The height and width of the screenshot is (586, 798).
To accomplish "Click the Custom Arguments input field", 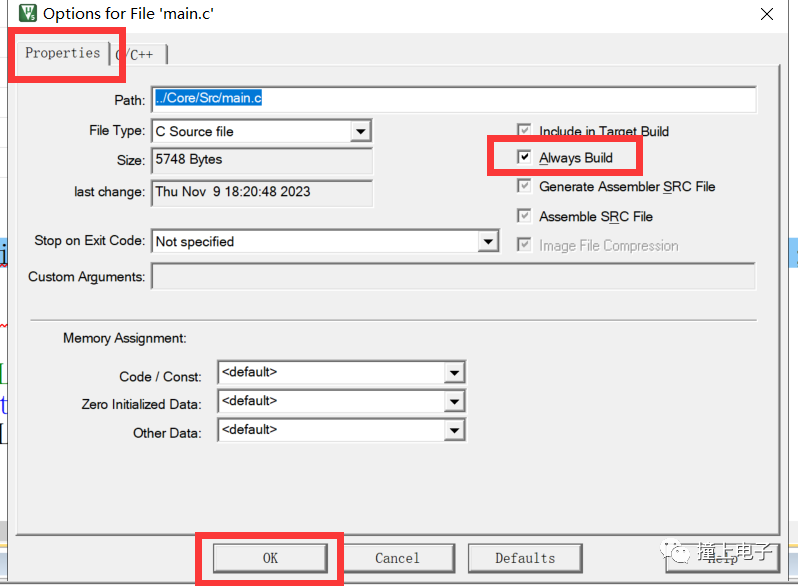I will click(x=453, y=276).
